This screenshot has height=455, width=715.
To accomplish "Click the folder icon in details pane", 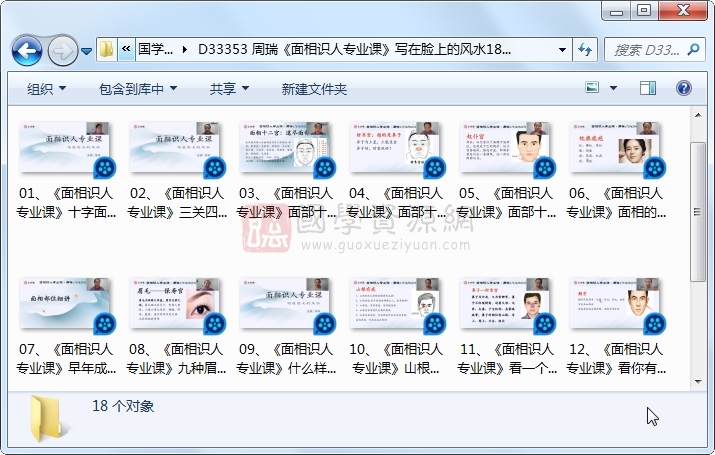I will click(47, 419).
